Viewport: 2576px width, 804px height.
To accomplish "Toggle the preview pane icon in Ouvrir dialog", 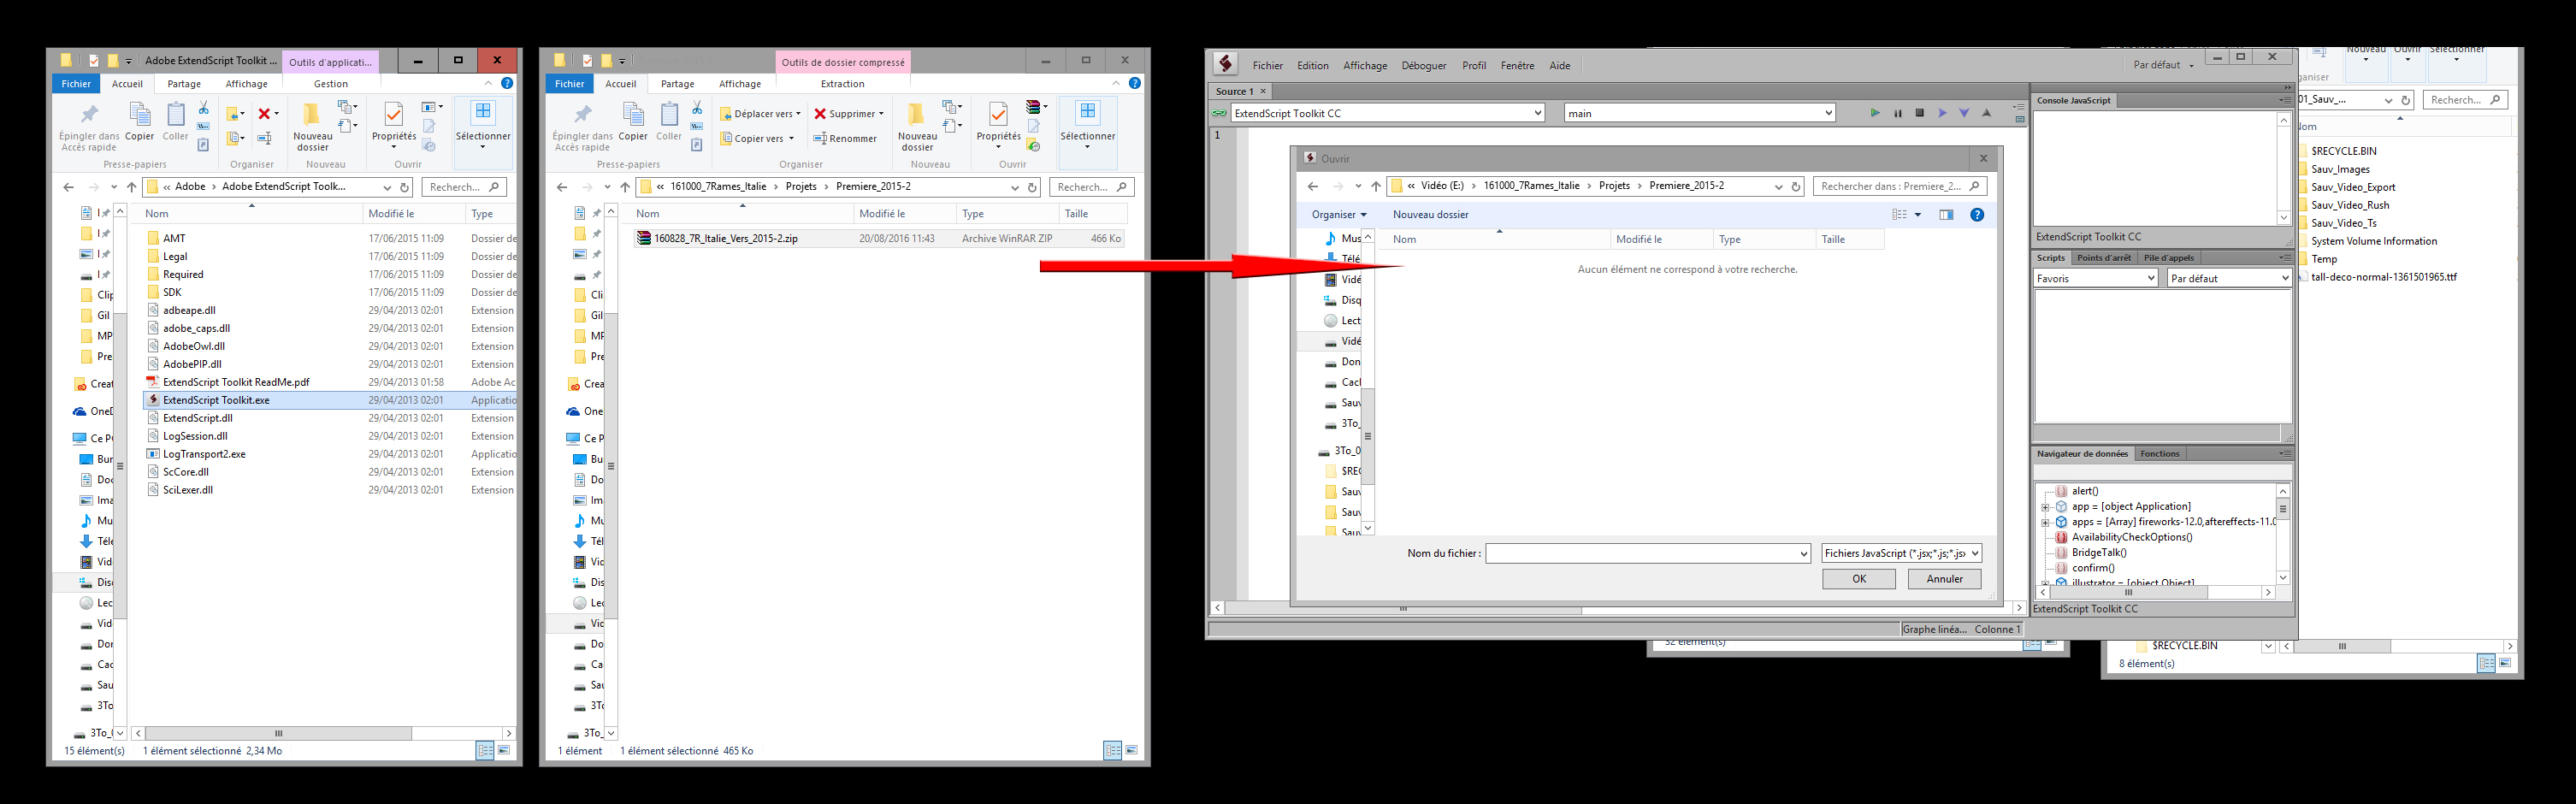I will tap(1946, 215).
